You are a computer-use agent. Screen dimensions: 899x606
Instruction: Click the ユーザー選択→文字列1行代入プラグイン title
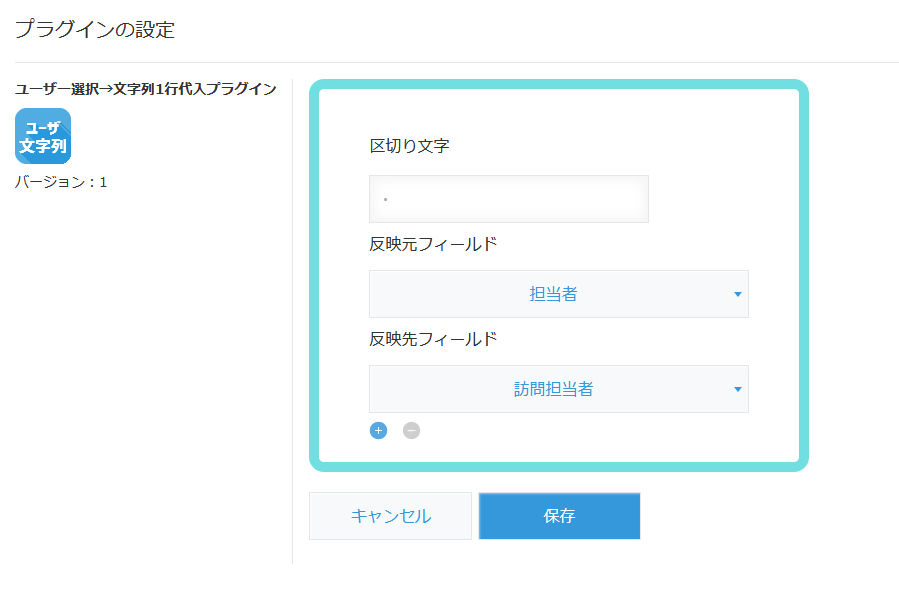(146, 89)
